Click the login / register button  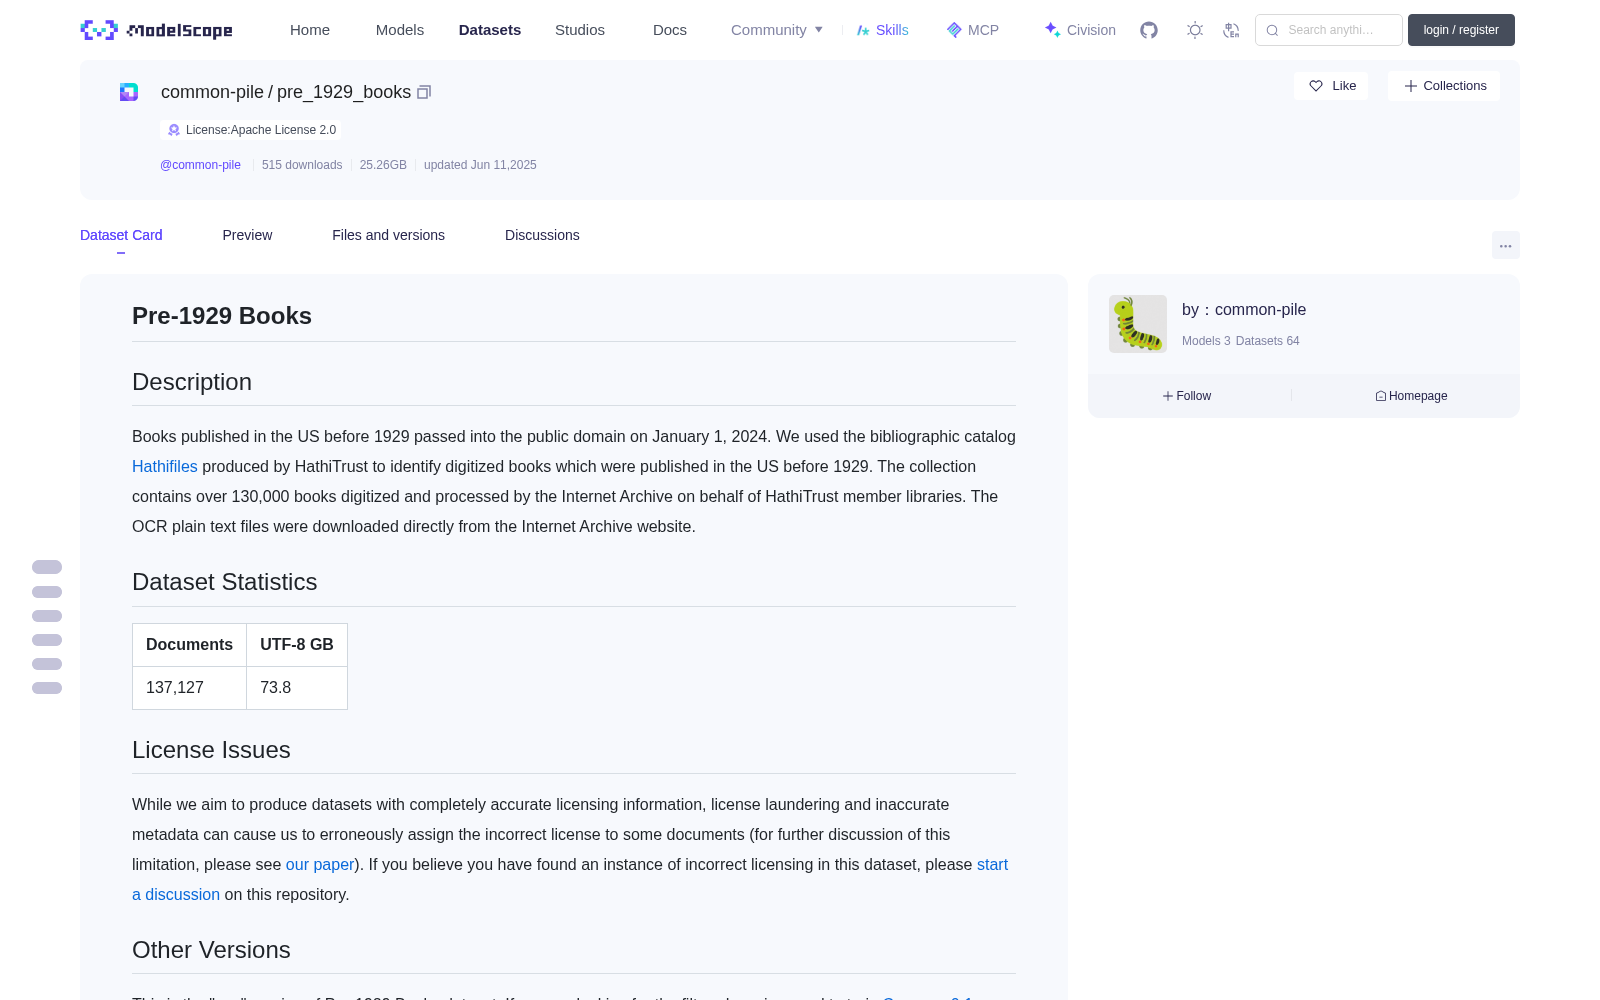pyautogui.click(x=1461, y=30)
